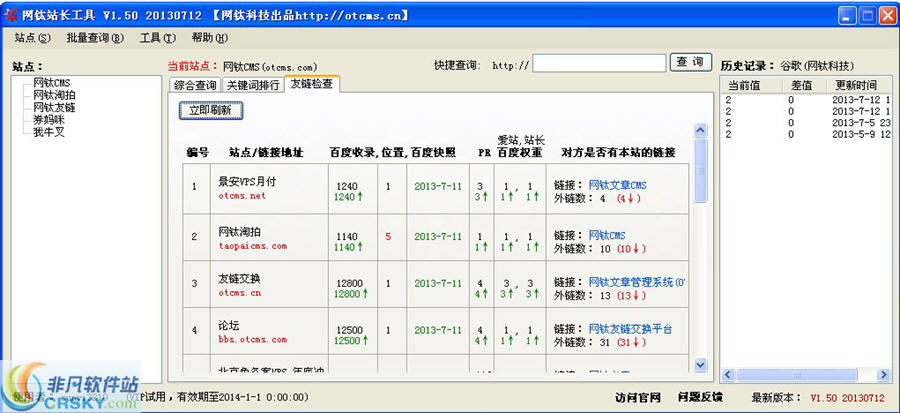Click the history panel scroll-left arrow
The image size is (900, 413).
[x=727, y=375]
